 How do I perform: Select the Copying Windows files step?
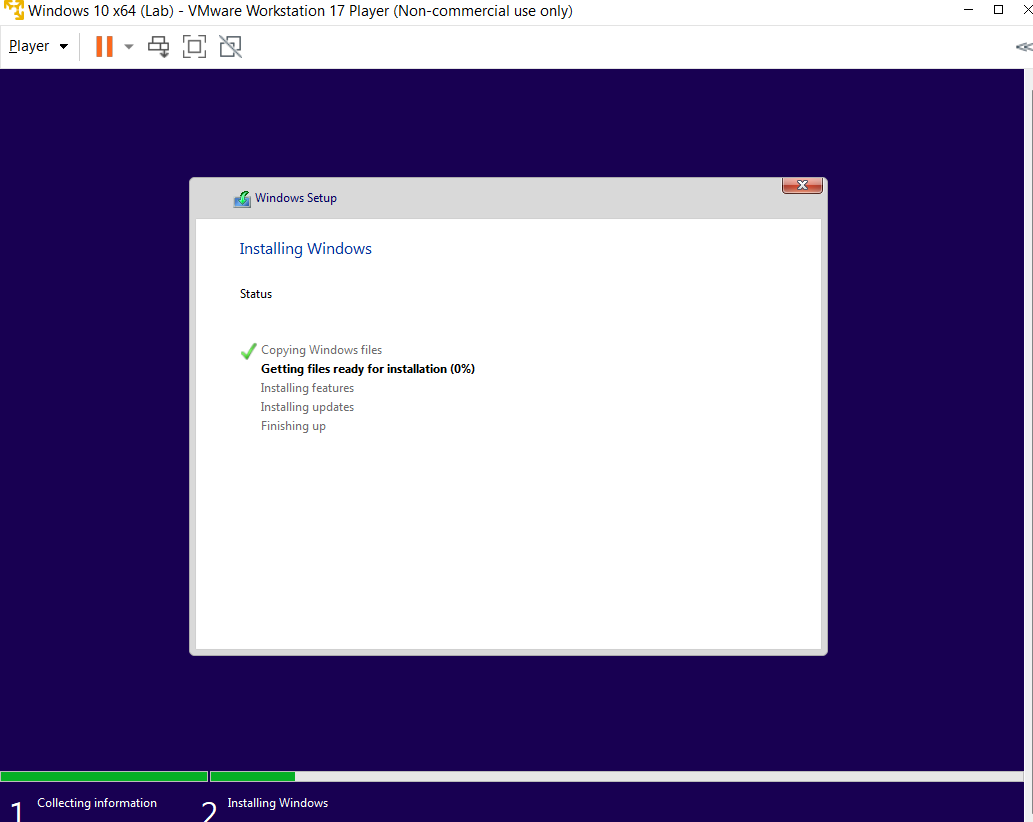click(x=321, y=350)
